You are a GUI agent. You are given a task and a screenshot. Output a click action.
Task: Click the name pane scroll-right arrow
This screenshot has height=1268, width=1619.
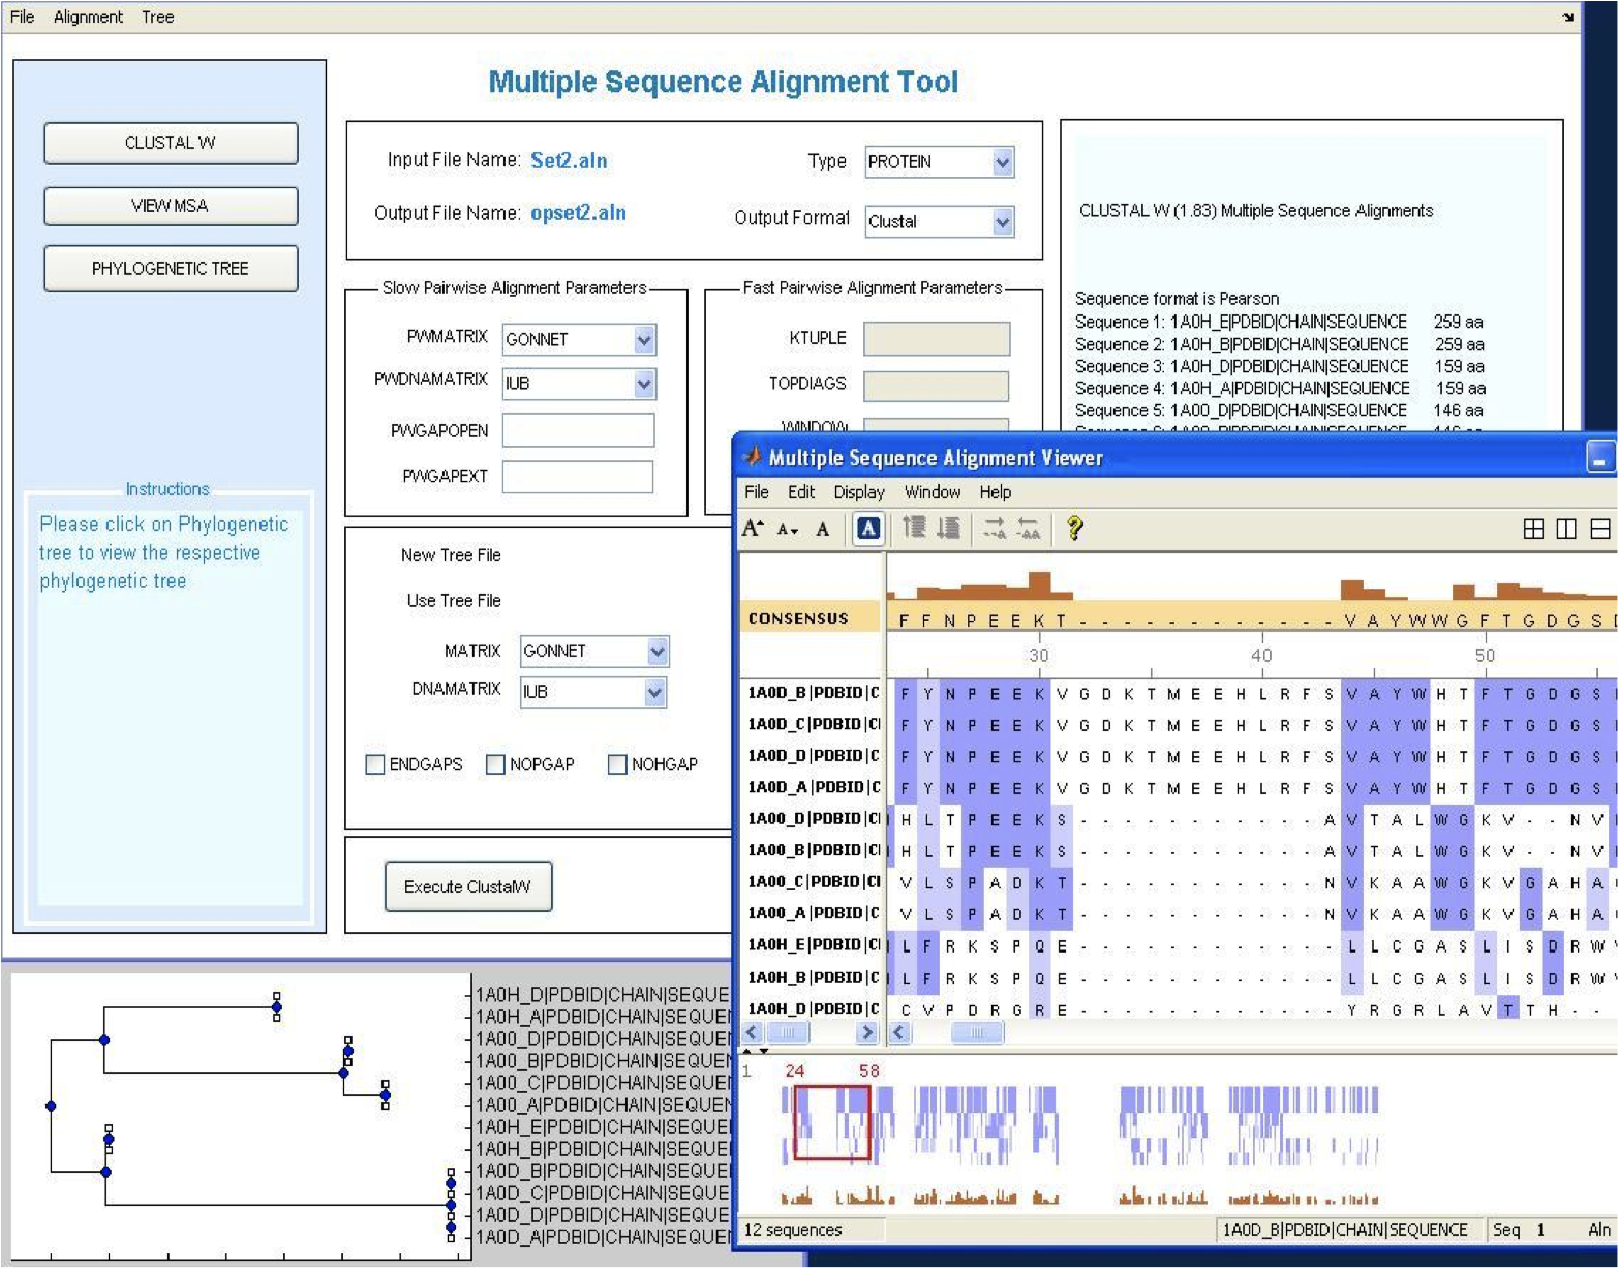coord(867,1033)
